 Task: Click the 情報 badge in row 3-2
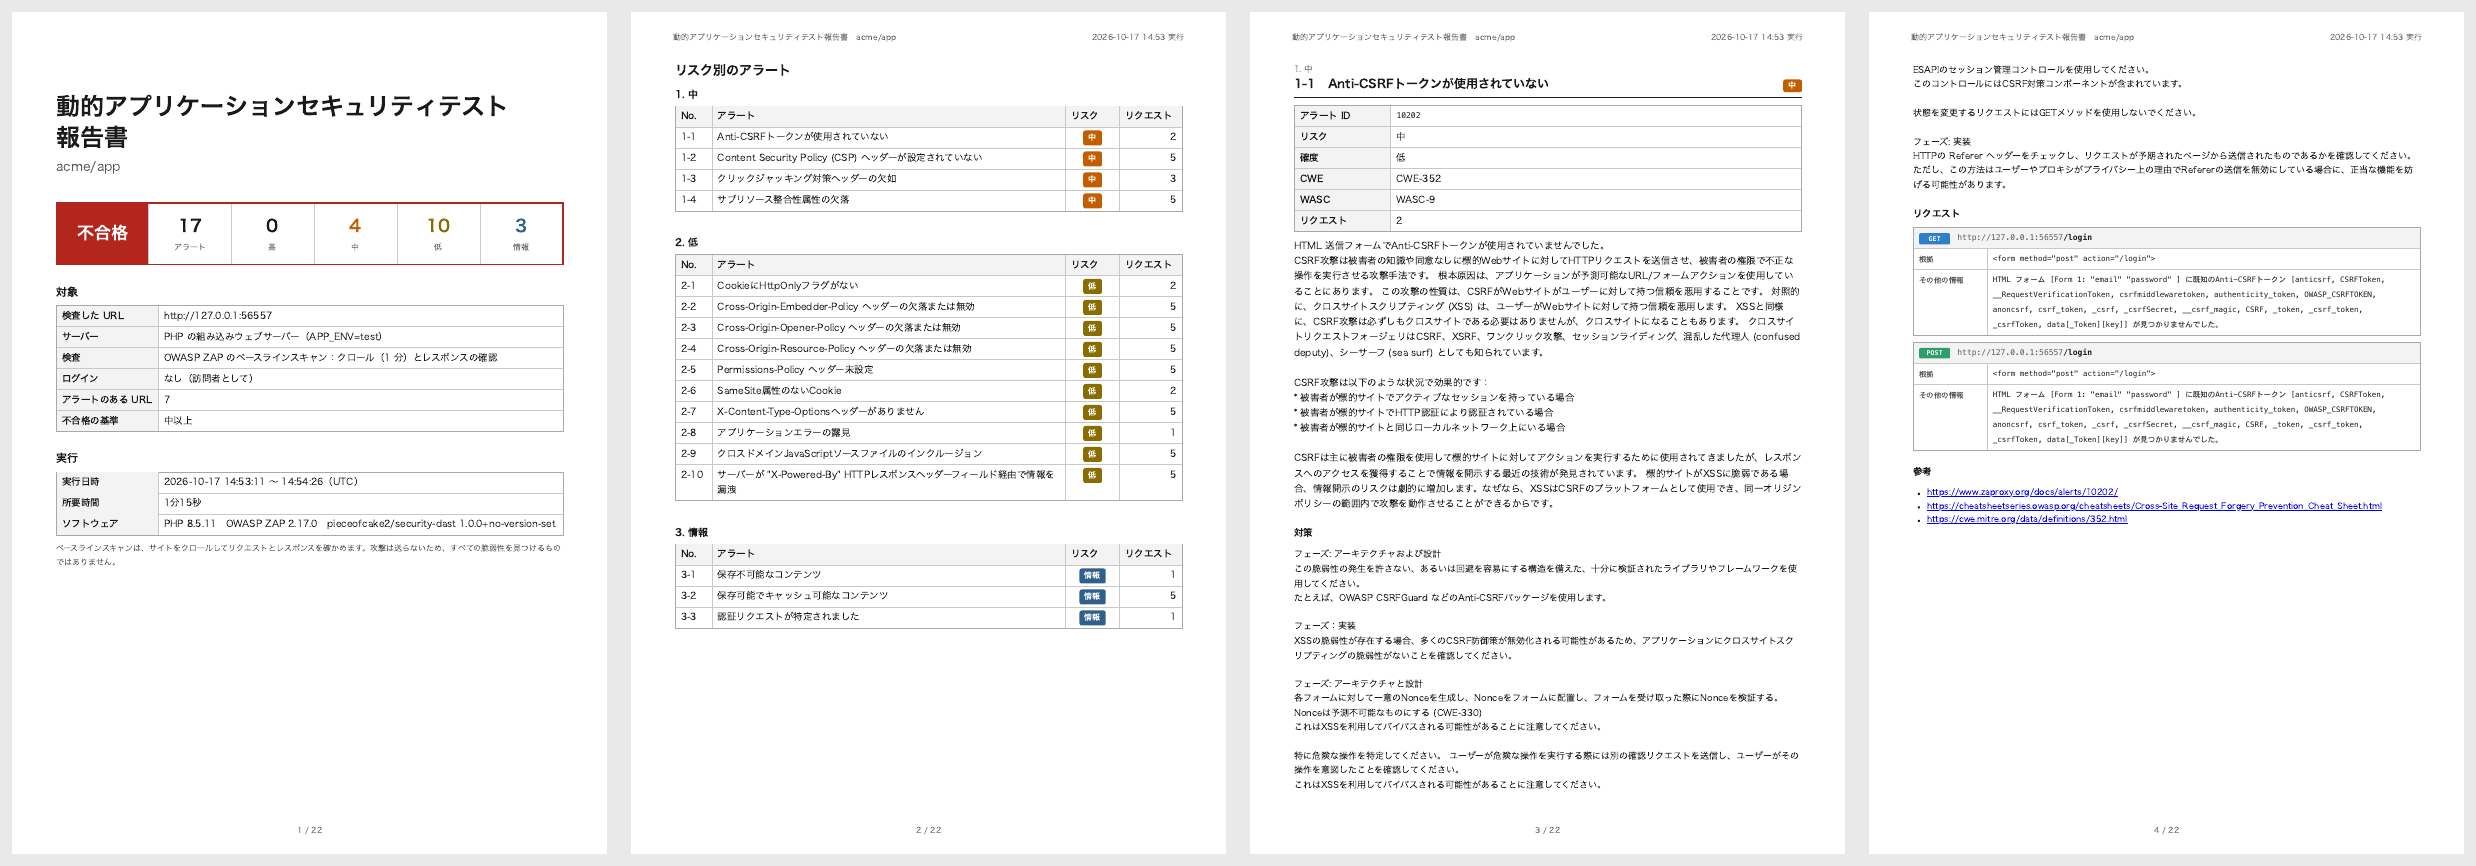tap(1092, 597)
